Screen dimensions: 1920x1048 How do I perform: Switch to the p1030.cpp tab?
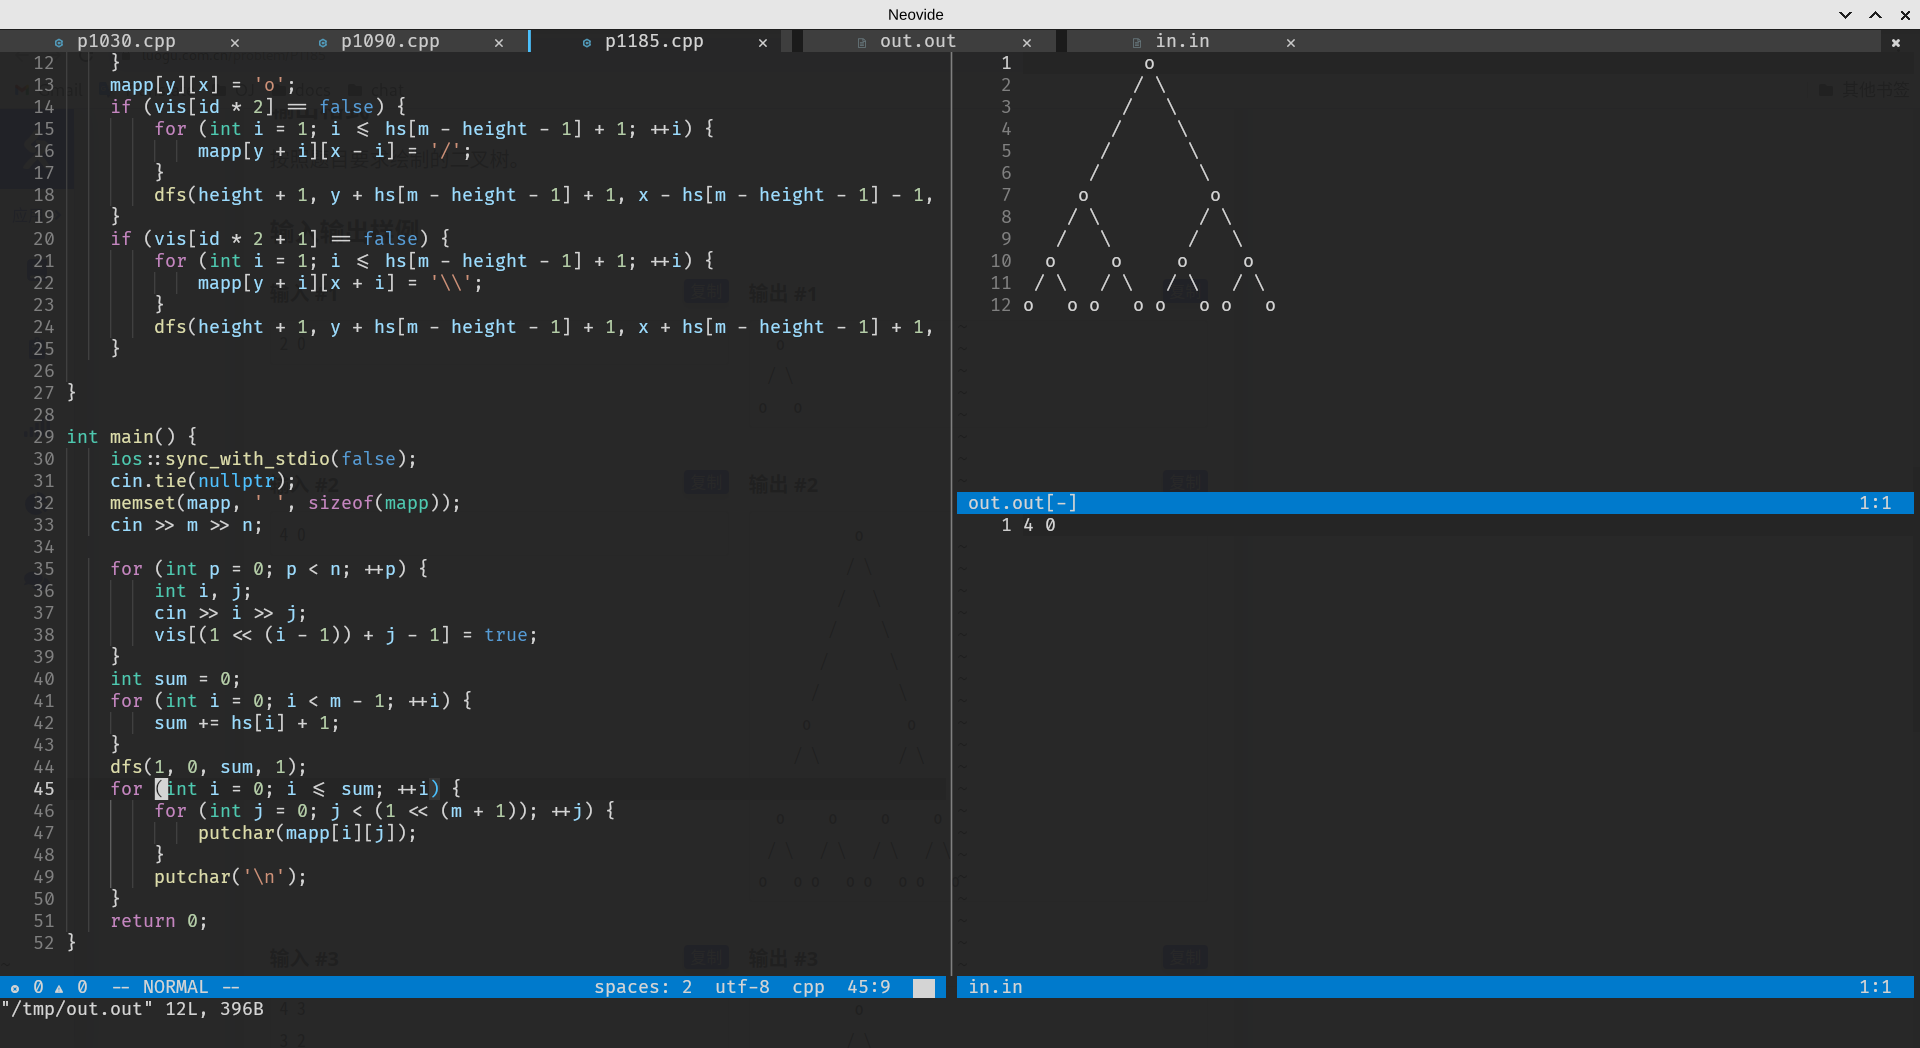pyautogui.click(x=126, y=41)
